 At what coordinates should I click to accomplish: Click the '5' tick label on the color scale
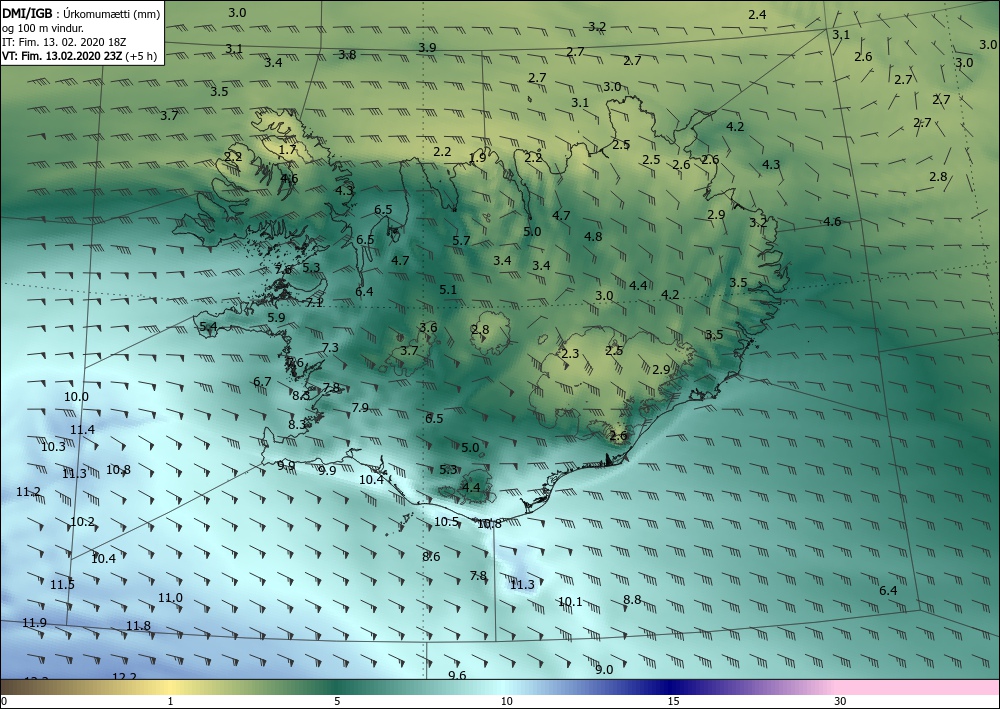click(337, 701)
